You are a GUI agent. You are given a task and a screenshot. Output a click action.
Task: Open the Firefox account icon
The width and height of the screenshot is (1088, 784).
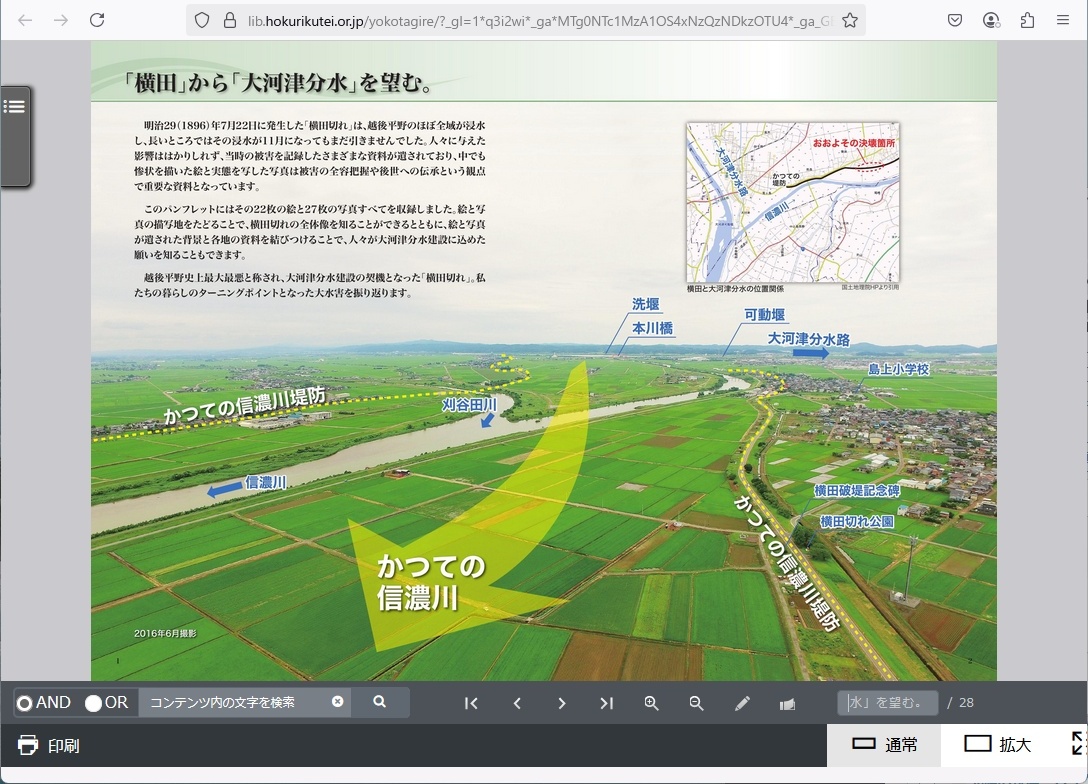[x=991, y=20]
